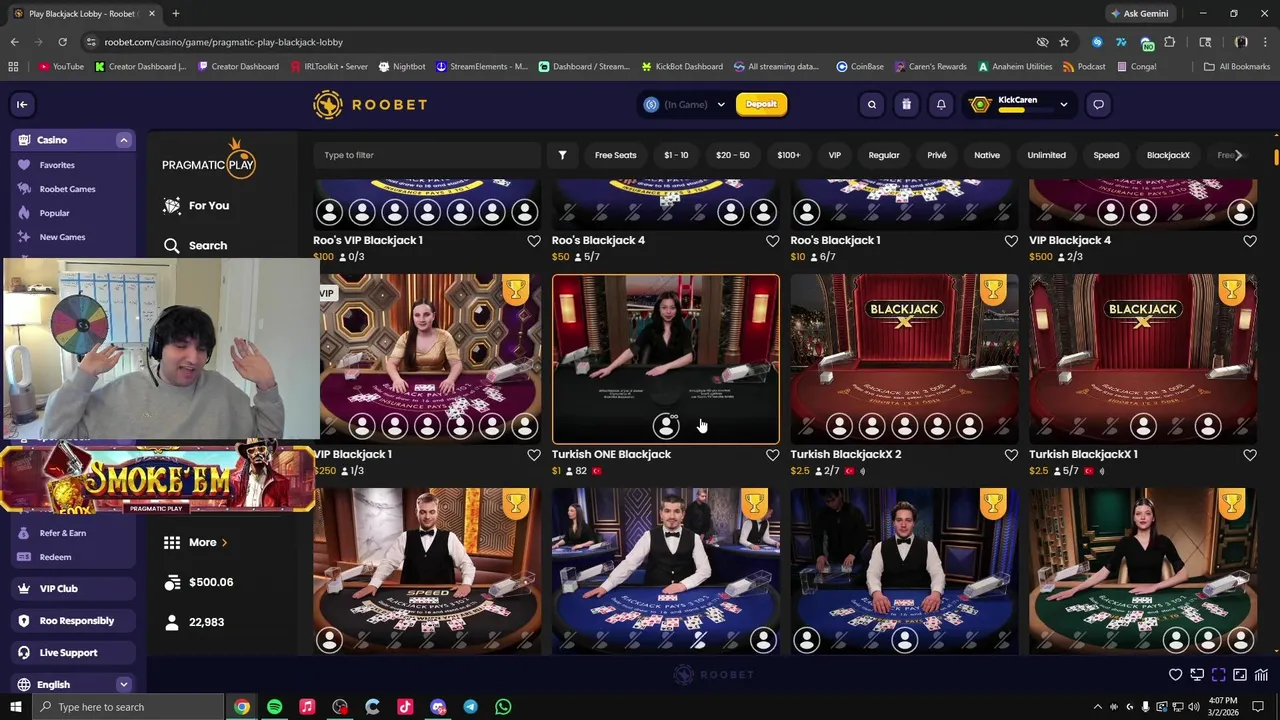This screenshot has height=720, width=1280.
Task: Open Pragmatic Play Search
Action: coord(196,245)
